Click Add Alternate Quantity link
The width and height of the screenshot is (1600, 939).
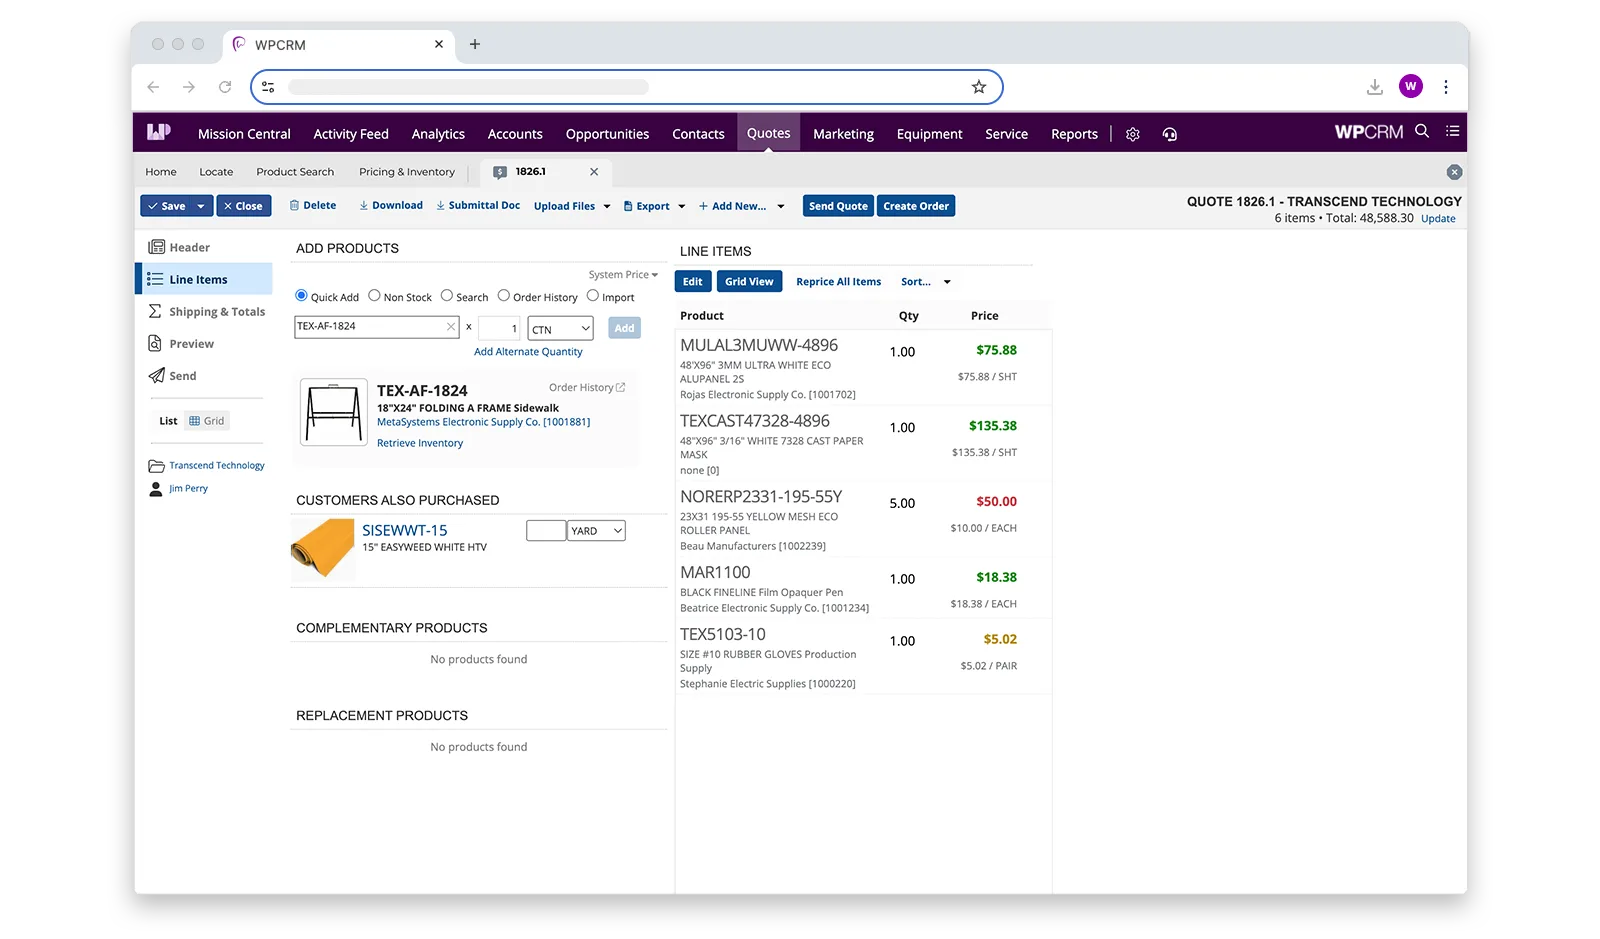[x=528, y=352]
